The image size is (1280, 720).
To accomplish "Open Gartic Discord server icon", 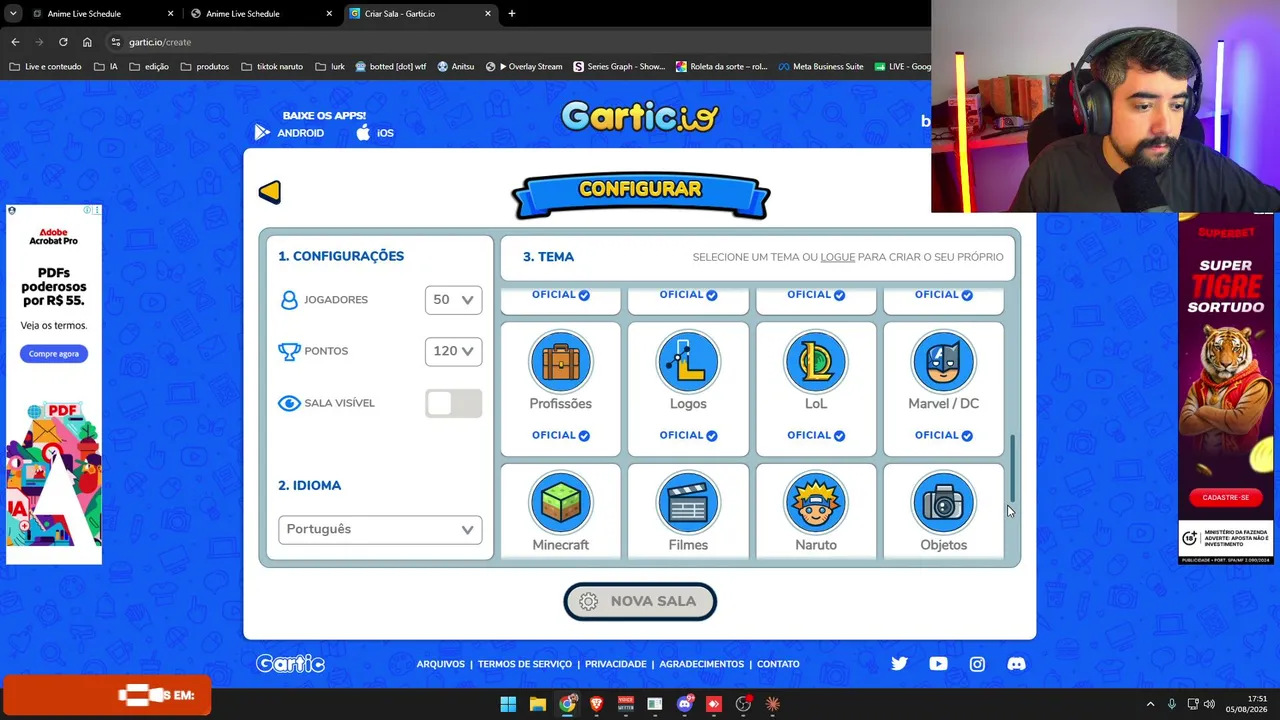I will point(1016,664).
